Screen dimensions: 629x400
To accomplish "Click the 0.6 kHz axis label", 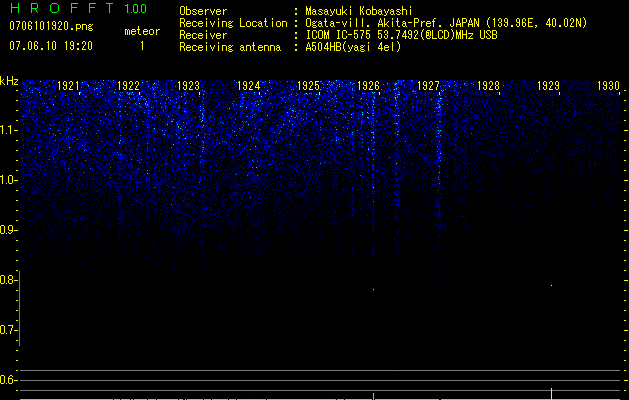I will 7,380.
